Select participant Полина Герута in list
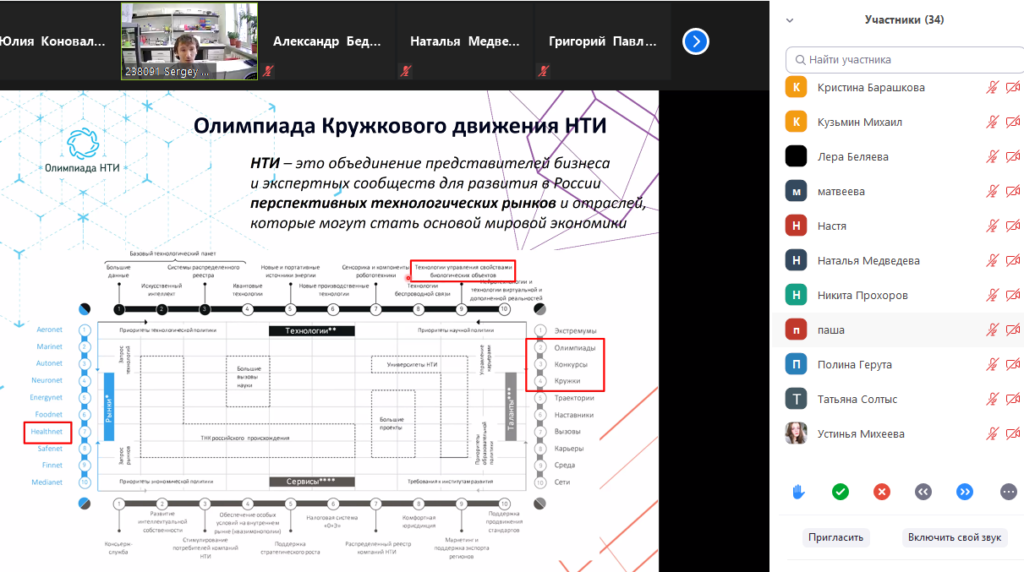This screenshot has height=572, width=1024. [901, 364]
